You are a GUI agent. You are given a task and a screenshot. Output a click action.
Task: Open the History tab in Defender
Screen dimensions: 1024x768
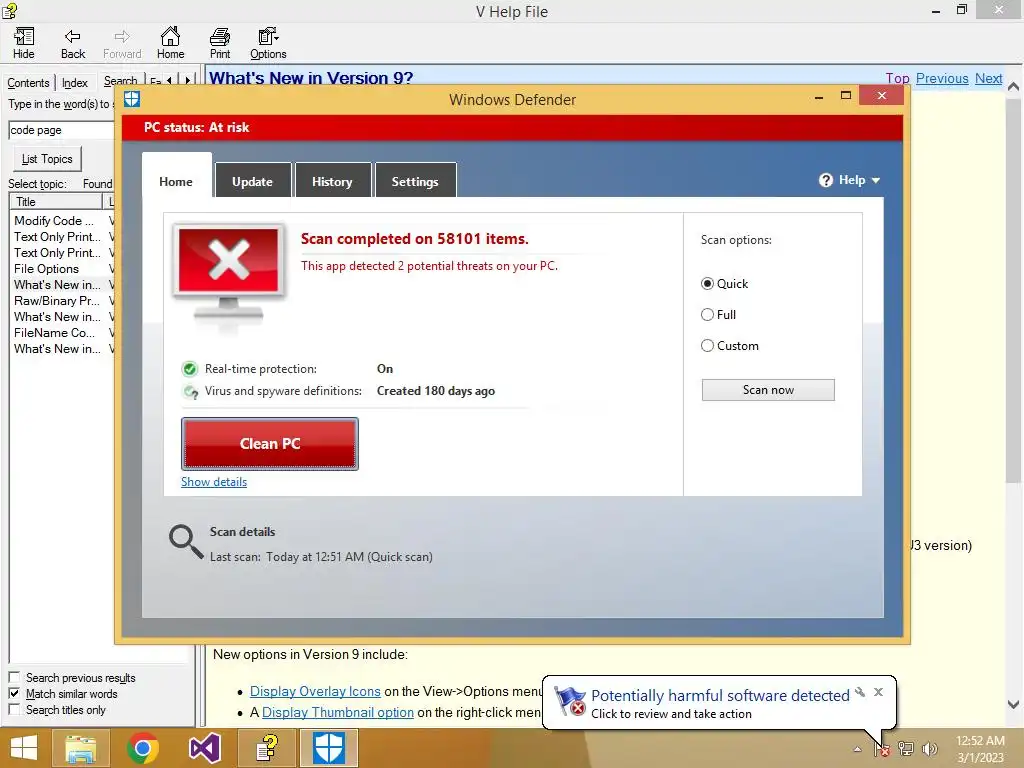(x=332, y=182)
